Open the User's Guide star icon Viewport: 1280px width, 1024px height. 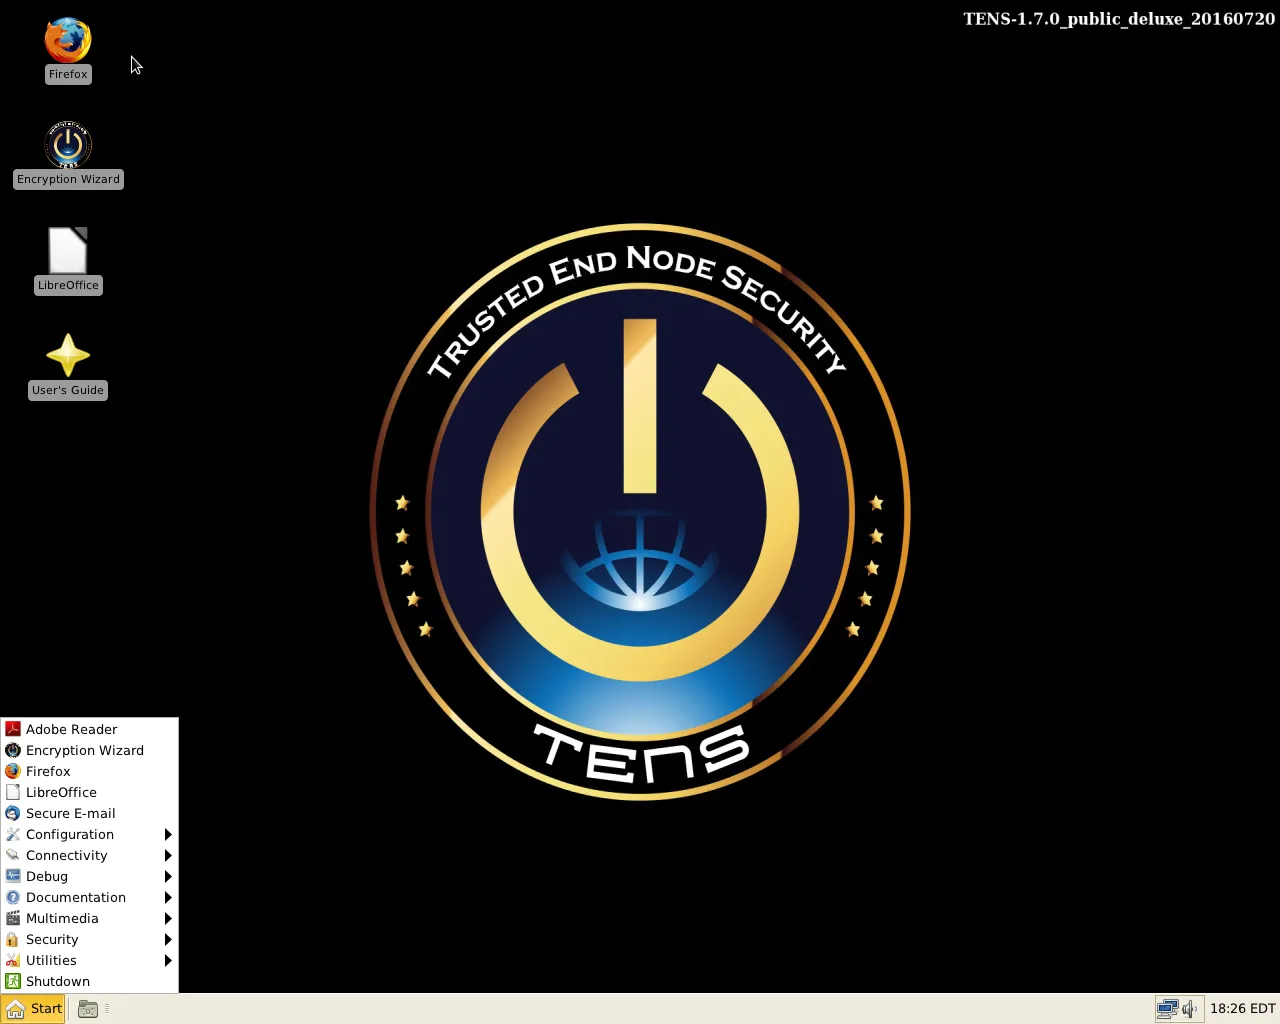pos(67,356)
